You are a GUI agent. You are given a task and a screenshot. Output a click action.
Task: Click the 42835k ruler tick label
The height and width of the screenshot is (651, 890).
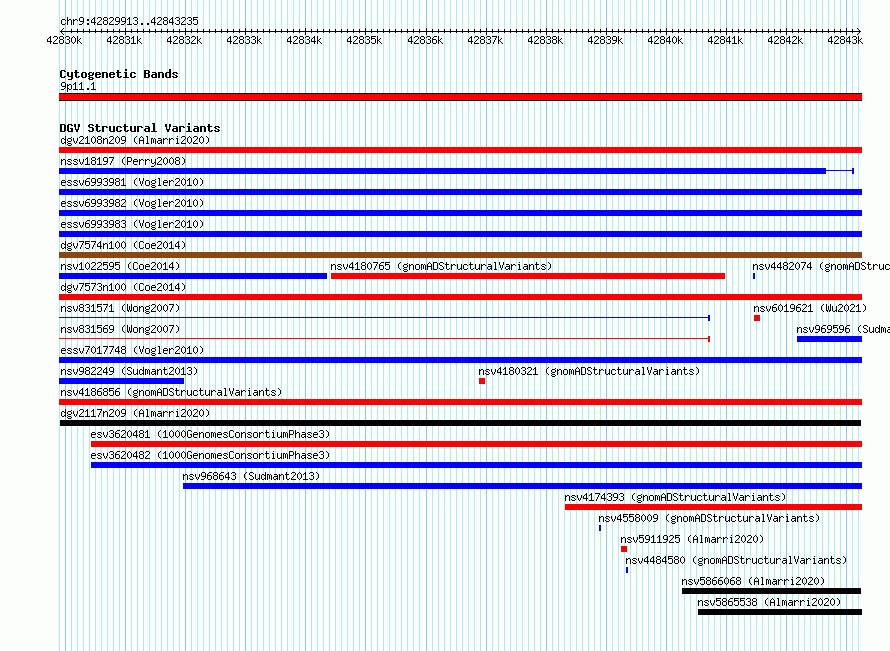(x=364, y=40)
